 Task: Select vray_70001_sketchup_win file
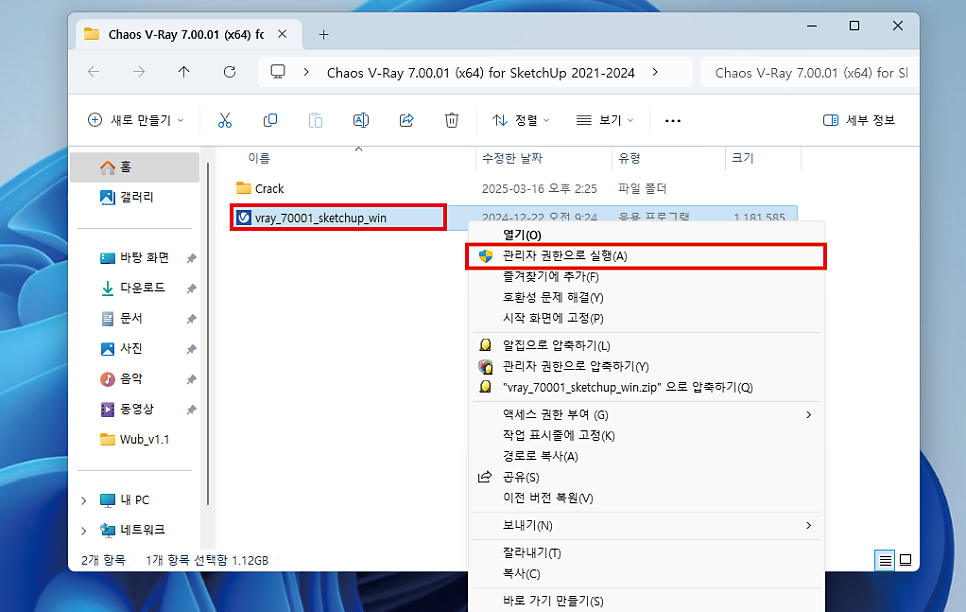click(x=338, y=218)
